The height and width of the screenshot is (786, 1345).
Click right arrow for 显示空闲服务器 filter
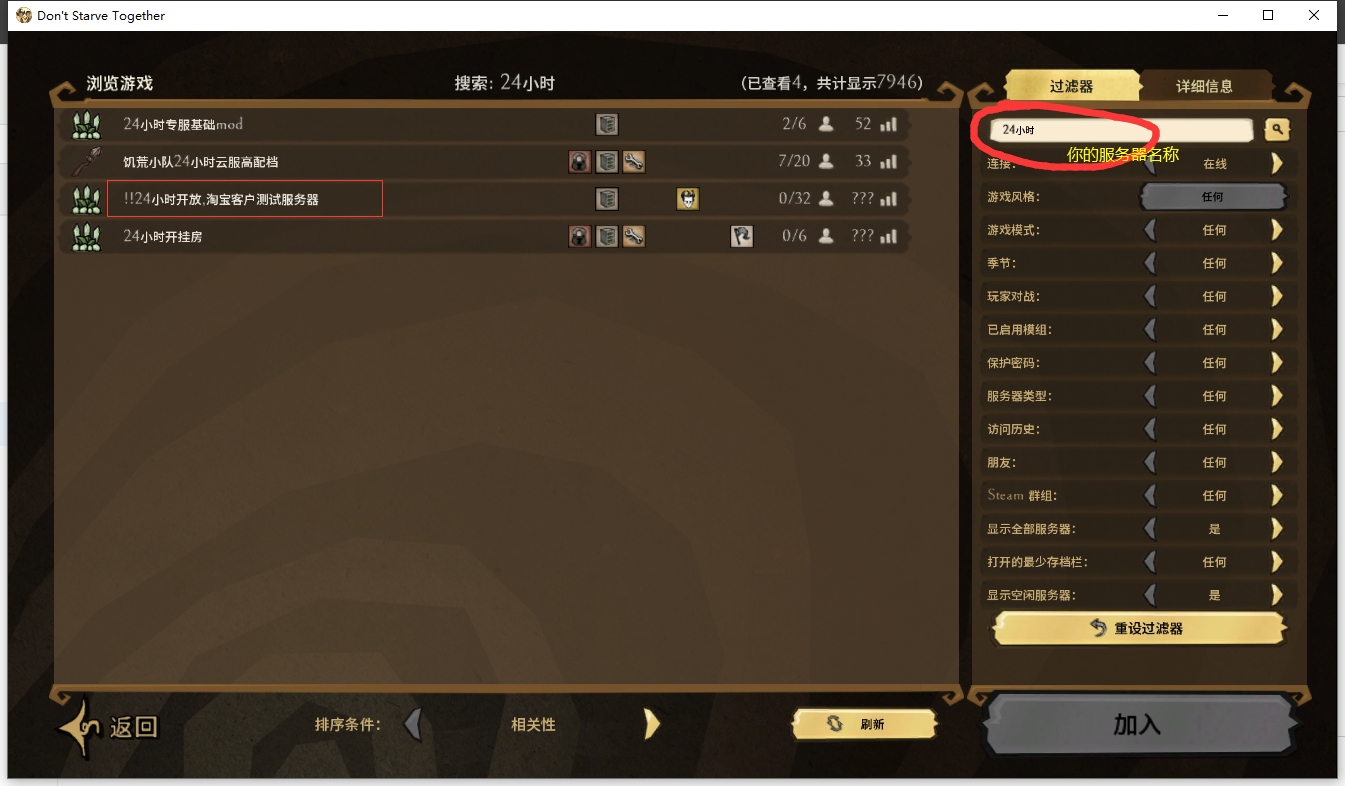pyautogui.click(x=1277, y=595)
